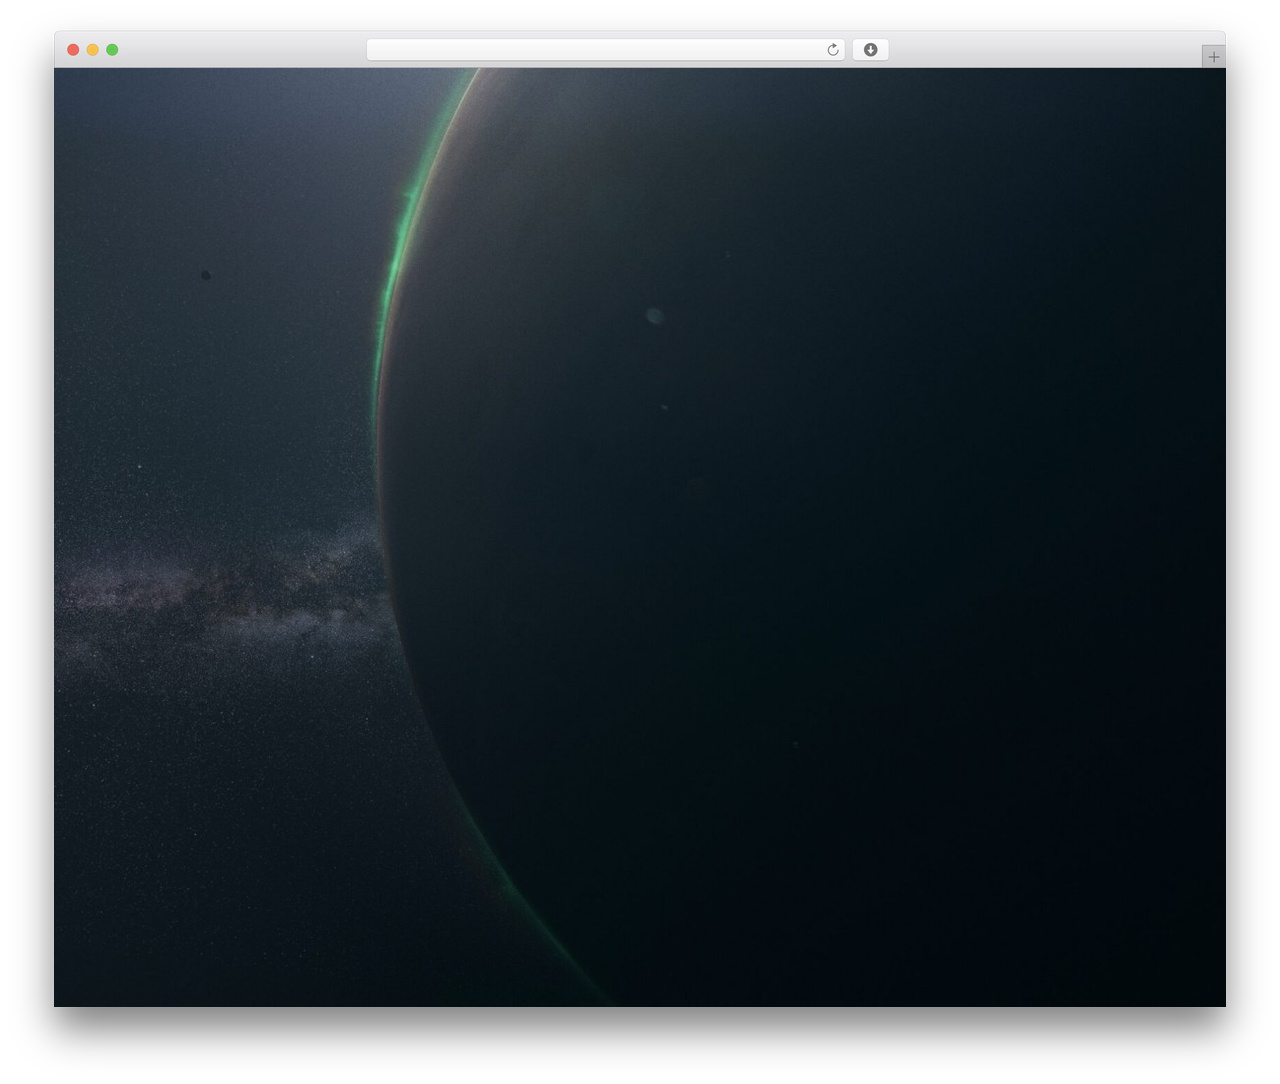
Task: Maximize the window using the green button
Action: (112, 50)
